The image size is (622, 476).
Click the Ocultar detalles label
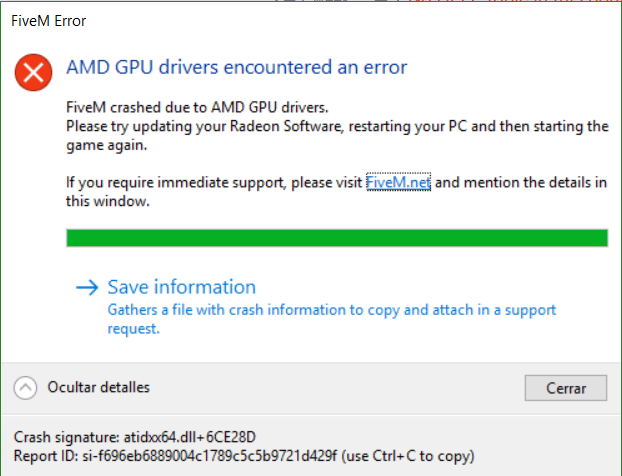98,387
